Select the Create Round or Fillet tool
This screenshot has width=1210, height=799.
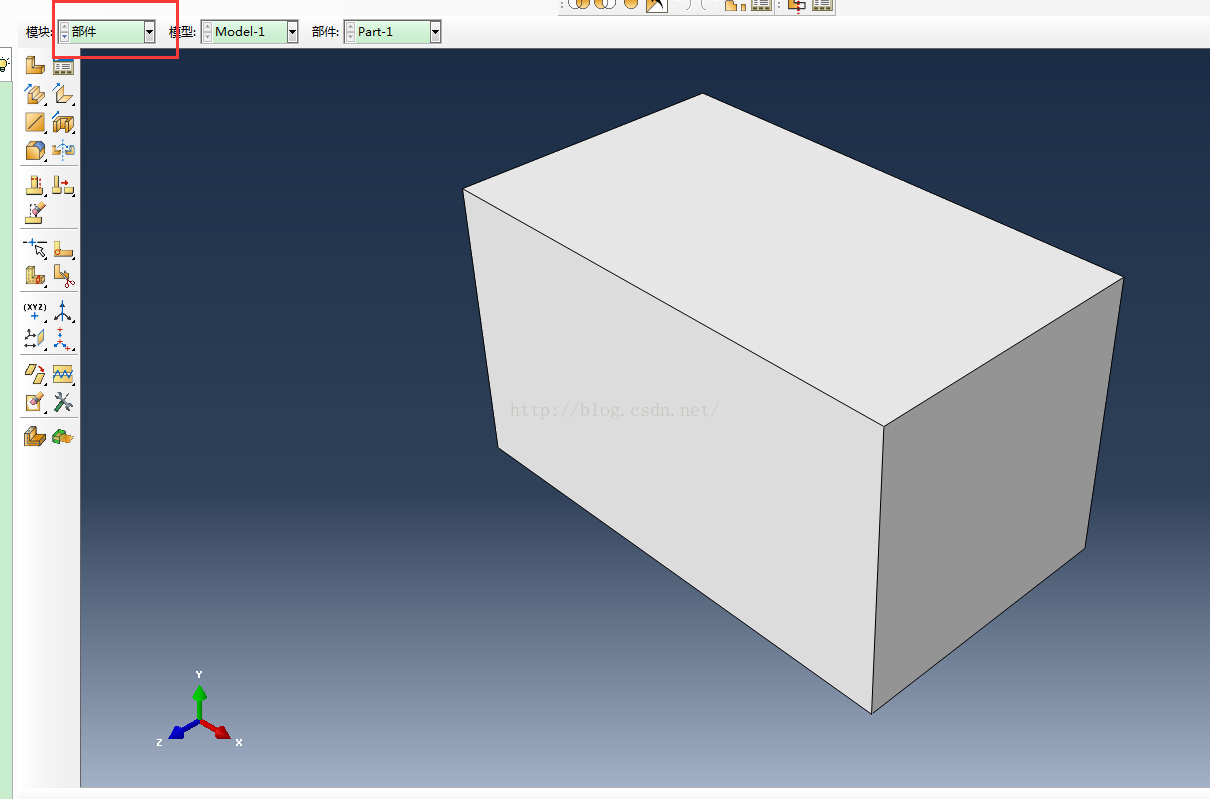tap(34, 151)
